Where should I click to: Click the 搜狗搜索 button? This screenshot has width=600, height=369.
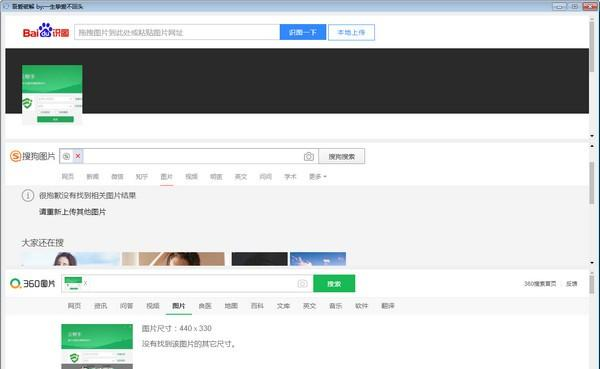point(341,157)
